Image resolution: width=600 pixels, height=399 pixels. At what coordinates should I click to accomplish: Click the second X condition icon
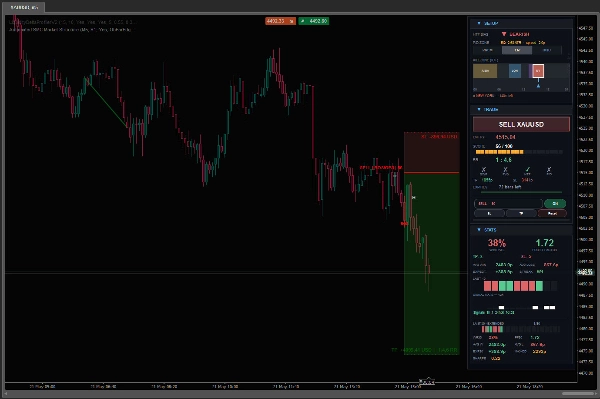click(505, 170)
